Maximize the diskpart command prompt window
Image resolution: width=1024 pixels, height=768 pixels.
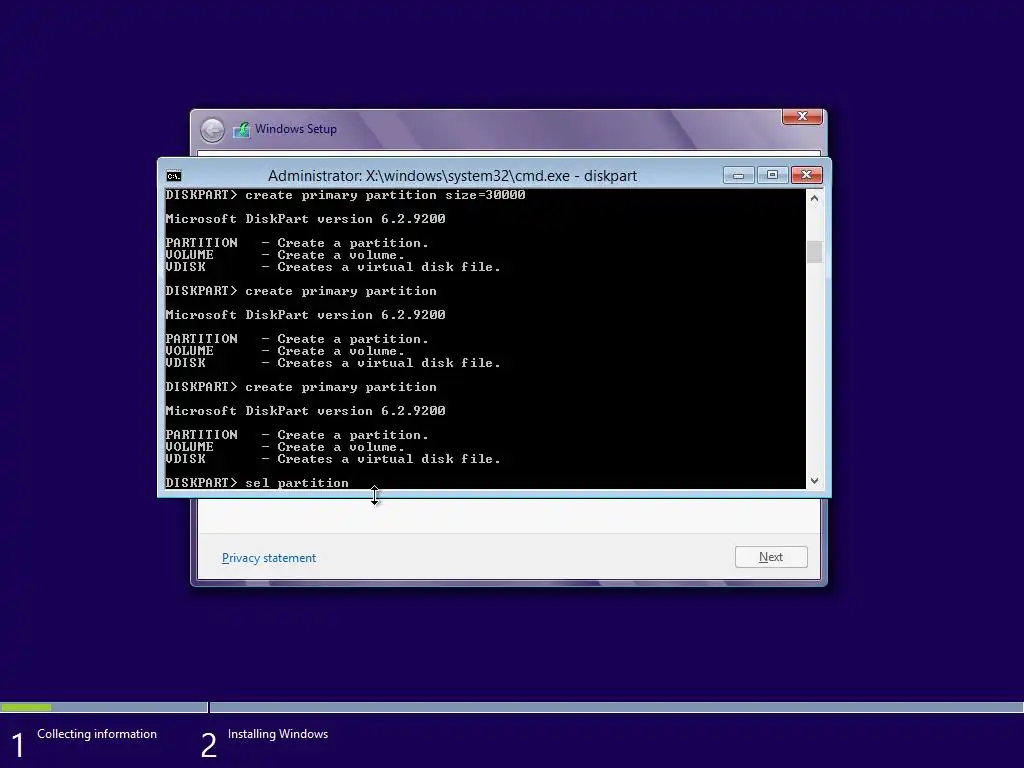772,175
